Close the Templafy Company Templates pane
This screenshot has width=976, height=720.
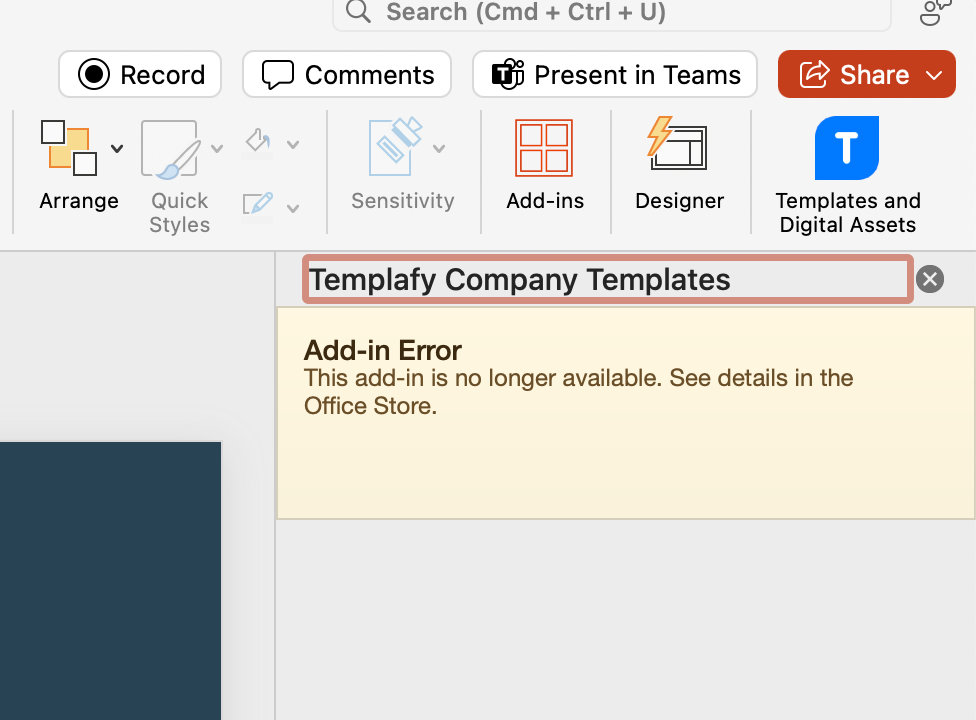pos(929,279)
